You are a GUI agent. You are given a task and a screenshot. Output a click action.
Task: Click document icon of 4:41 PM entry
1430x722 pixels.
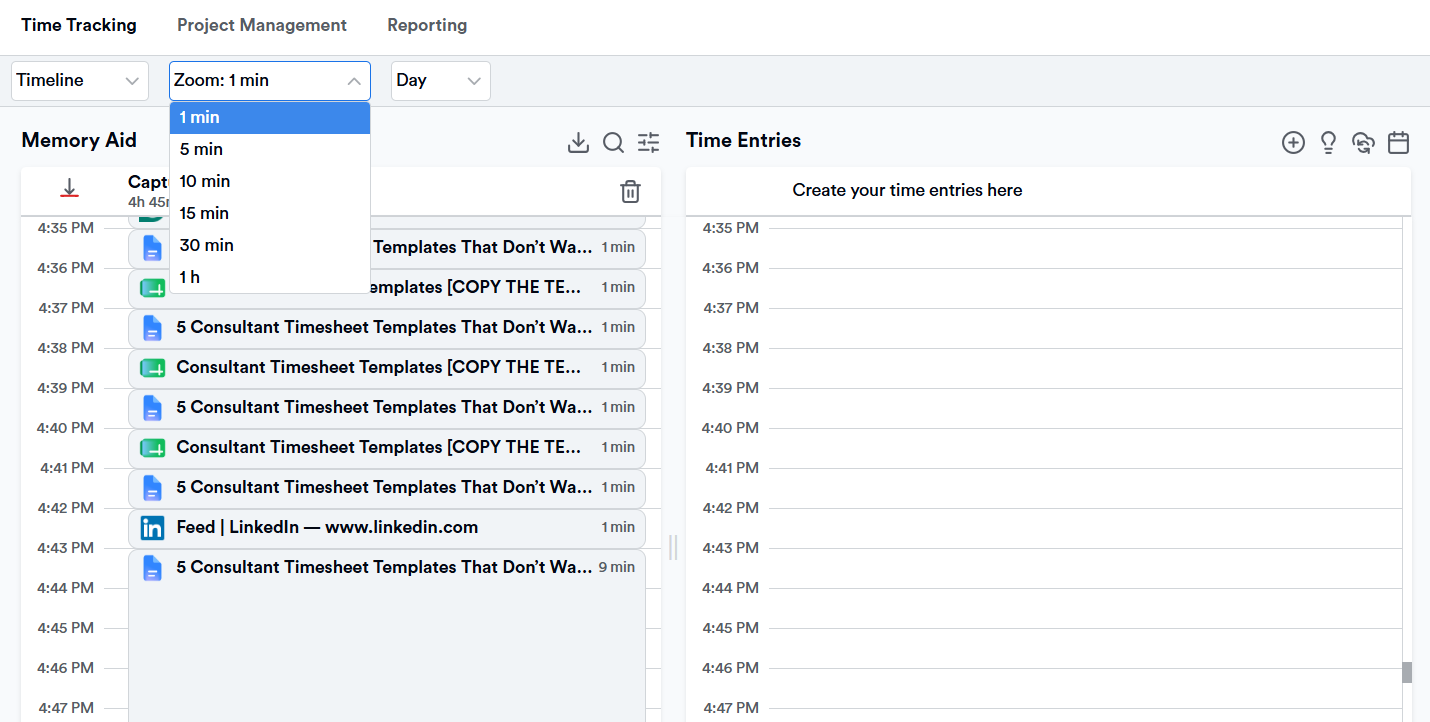(x=152, y=488)
